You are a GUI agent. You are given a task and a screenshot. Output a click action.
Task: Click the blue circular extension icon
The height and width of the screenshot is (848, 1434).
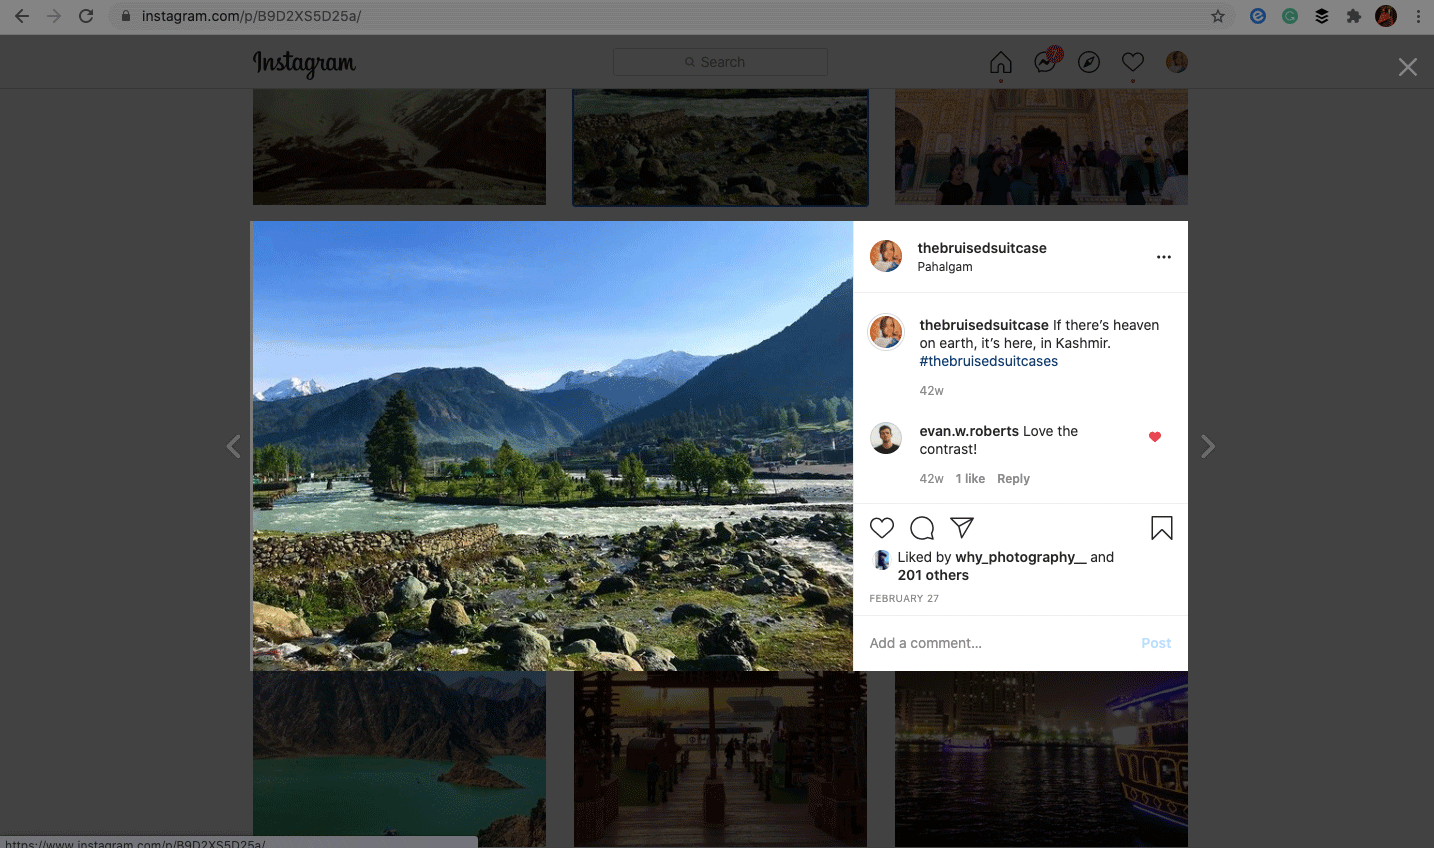click(1258, 16)
